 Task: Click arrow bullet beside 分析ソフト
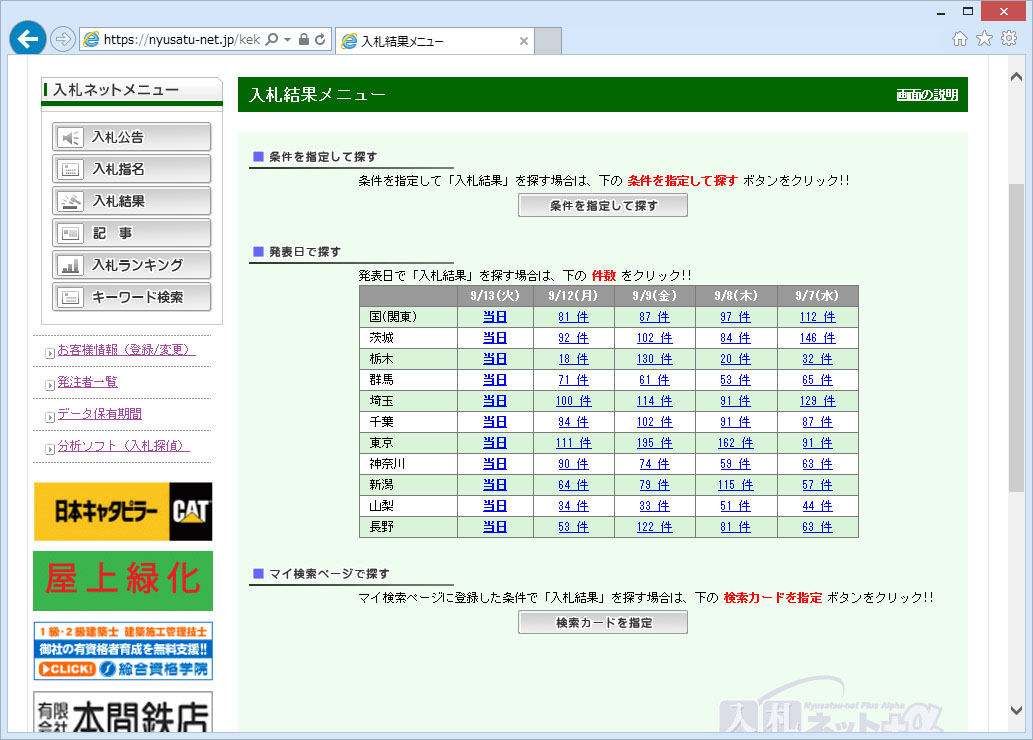[49, 449]
